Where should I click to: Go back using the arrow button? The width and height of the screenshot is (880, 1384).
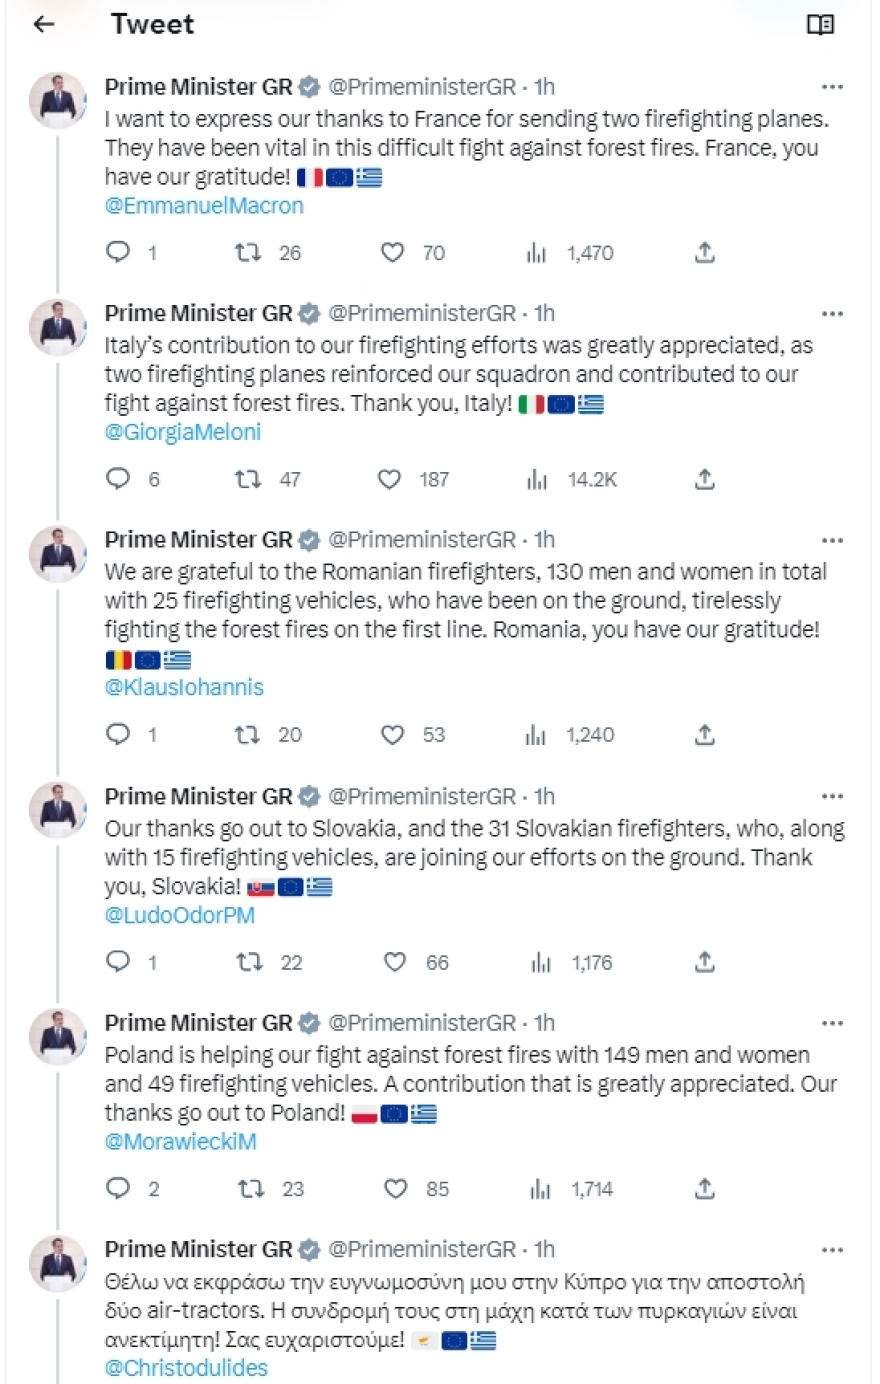42,23
